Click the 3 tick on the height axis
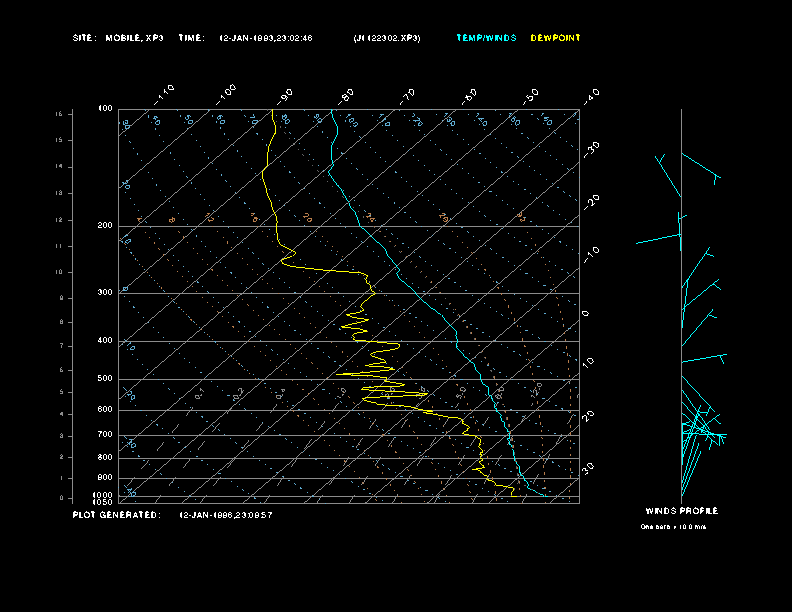This screenshot has width=792, height=612. click(x=62, y=436)
